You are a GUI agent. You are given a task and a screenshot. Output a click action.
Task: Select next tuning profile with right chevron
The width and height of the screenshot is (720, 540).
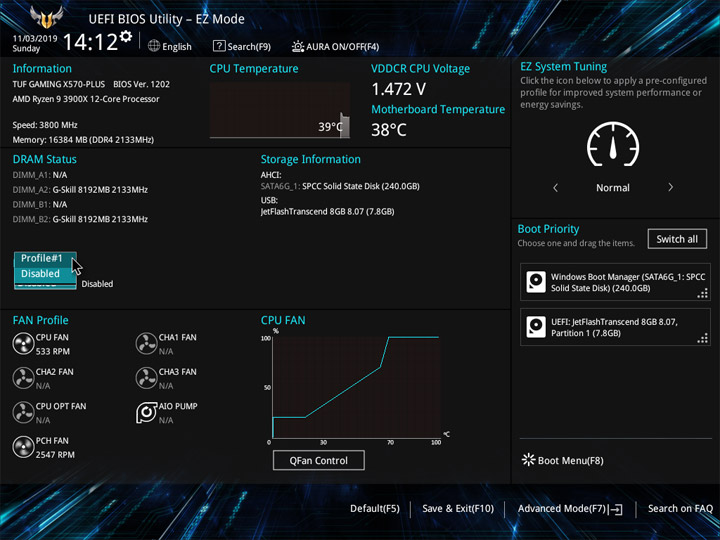click(670, 187)
